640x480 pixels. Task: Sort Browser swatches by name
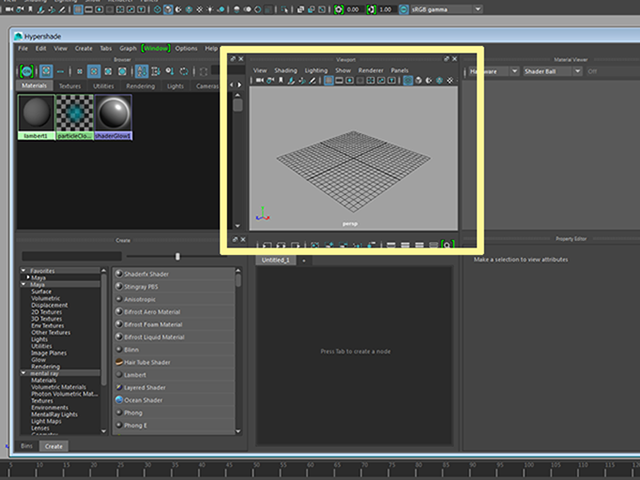[142, 71]
